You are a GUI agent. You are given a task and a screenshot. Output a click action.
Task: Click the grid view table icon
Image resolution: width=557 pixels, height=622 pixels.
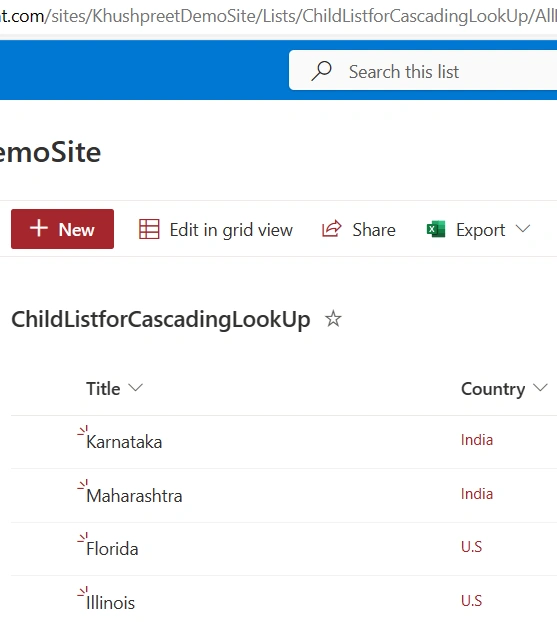point(149,229)
